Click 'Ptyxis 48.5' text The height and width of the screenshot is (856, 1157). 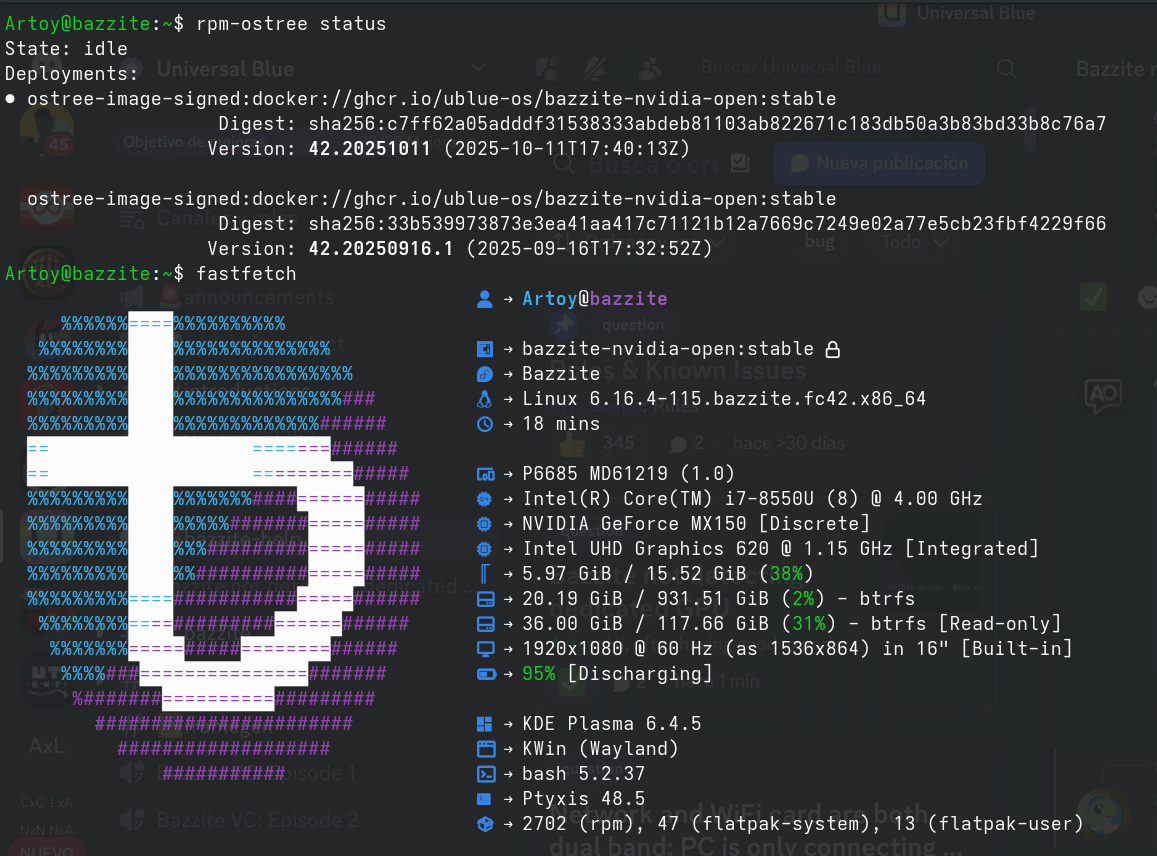[x=584, y=799]
